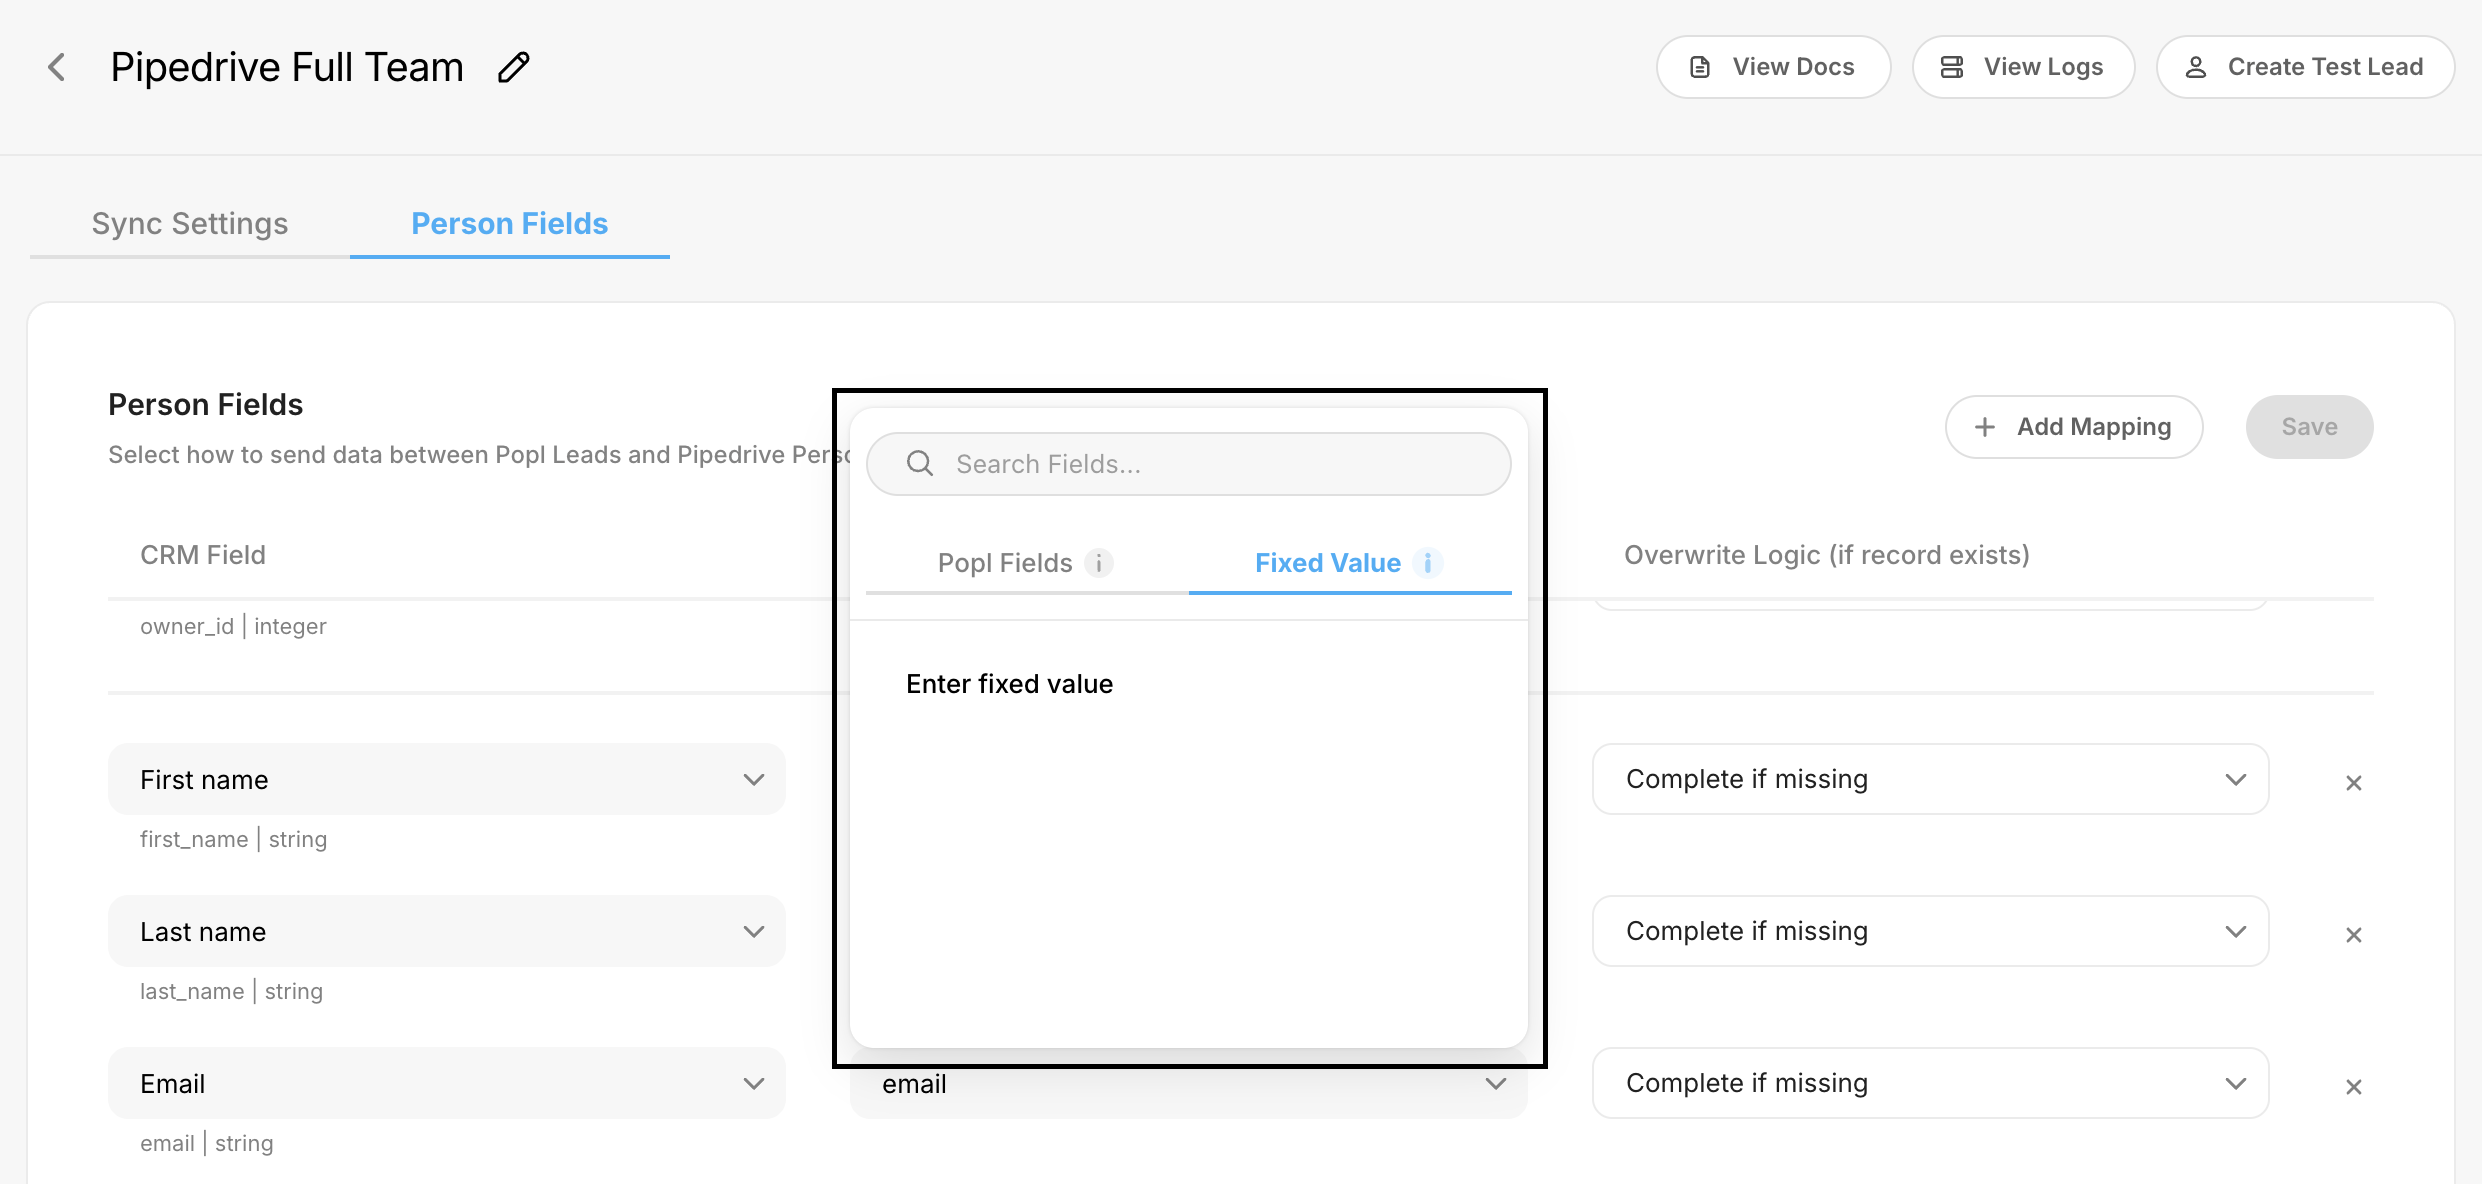This screenshot has height=1184, width=2482.
Task: Click the Add Mapping button
Action: click(x=2073, y=427)
